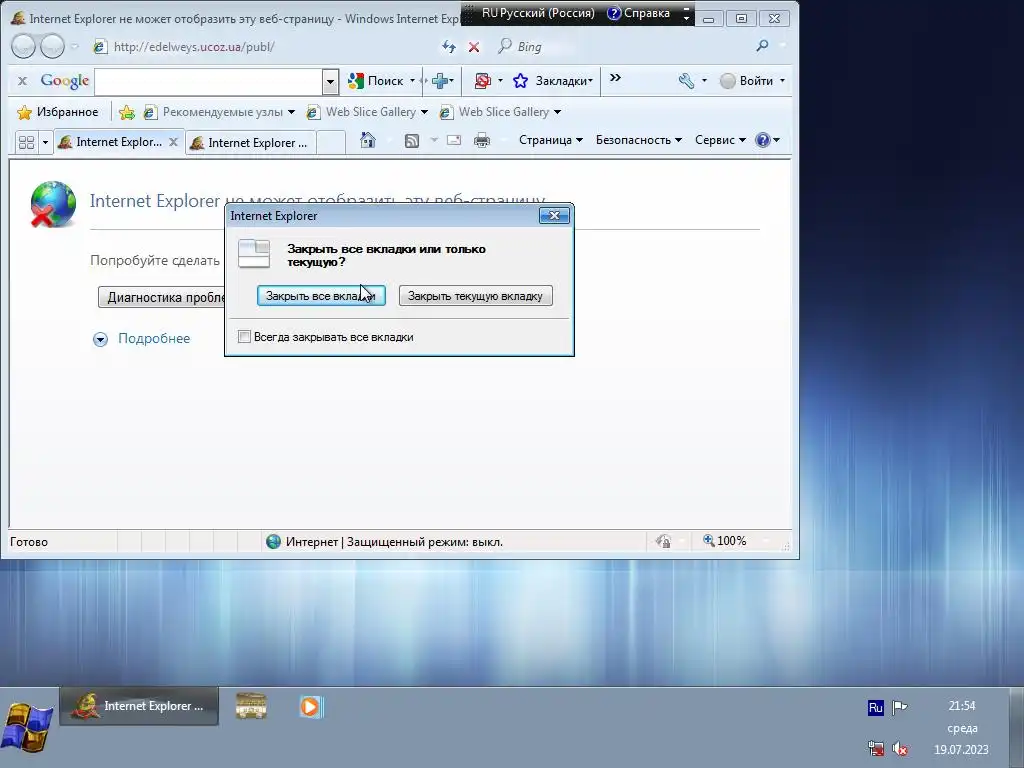This screenshot has height=768, width=1024.
Task: Close the Internet Explorer dialog box
Action: click(554, 216)
